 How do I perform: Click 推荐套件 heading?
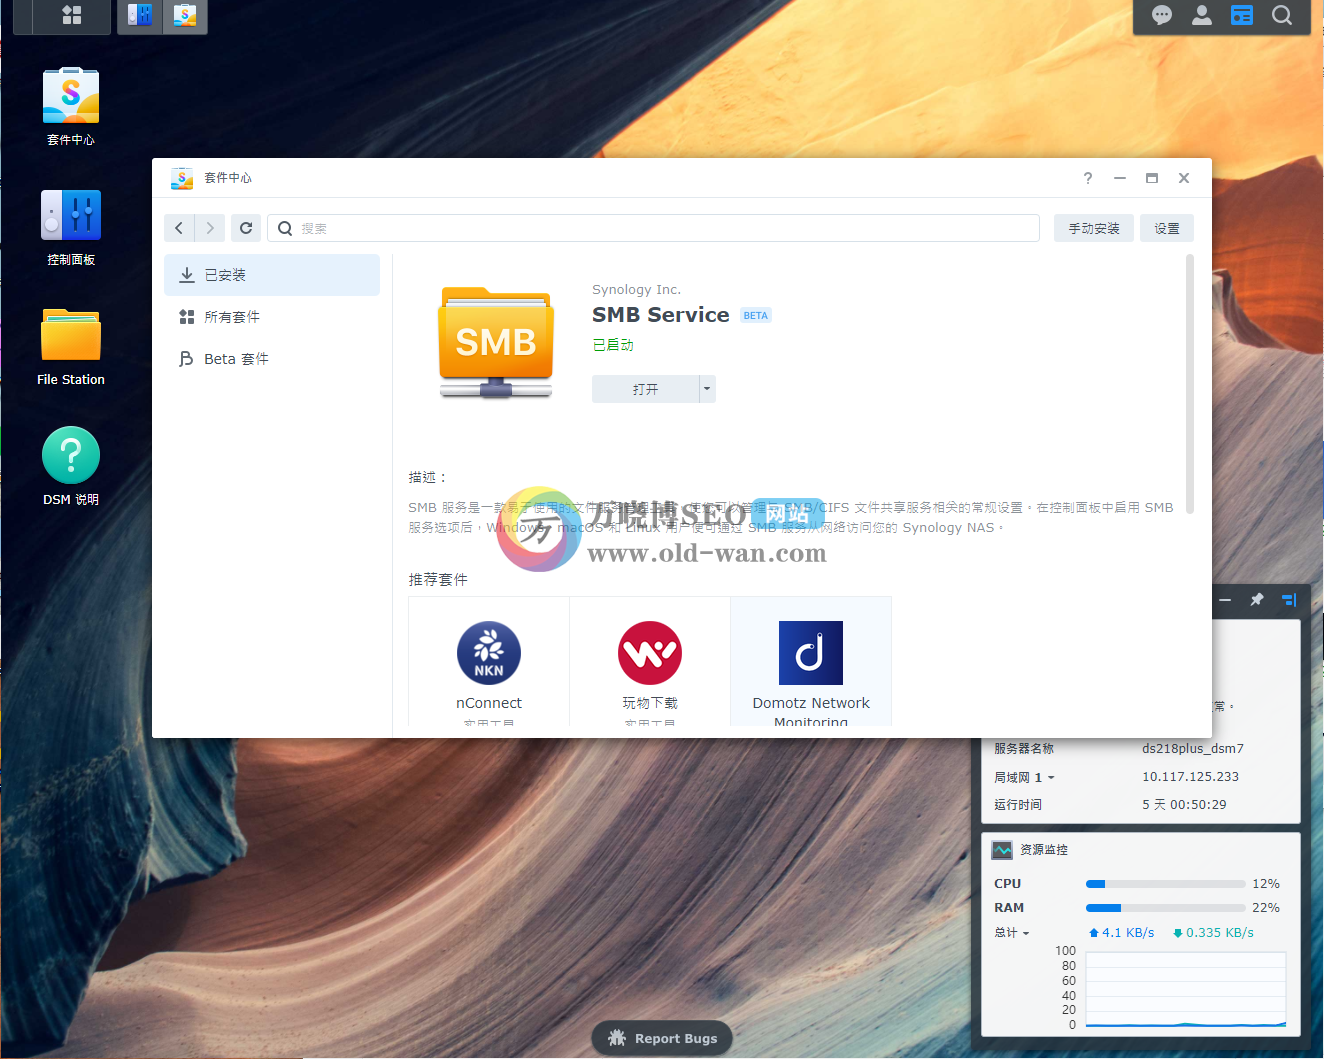438,580
